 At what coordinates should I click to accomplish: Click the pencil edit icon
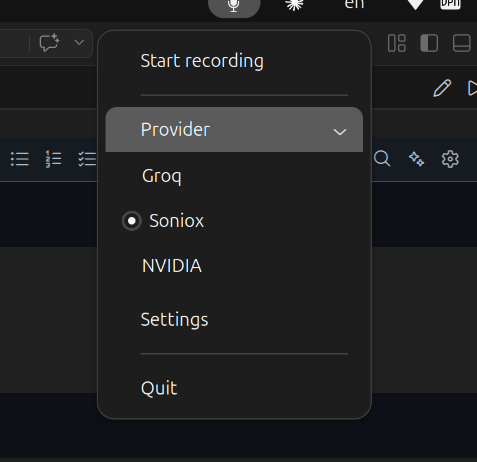point(442,88)
